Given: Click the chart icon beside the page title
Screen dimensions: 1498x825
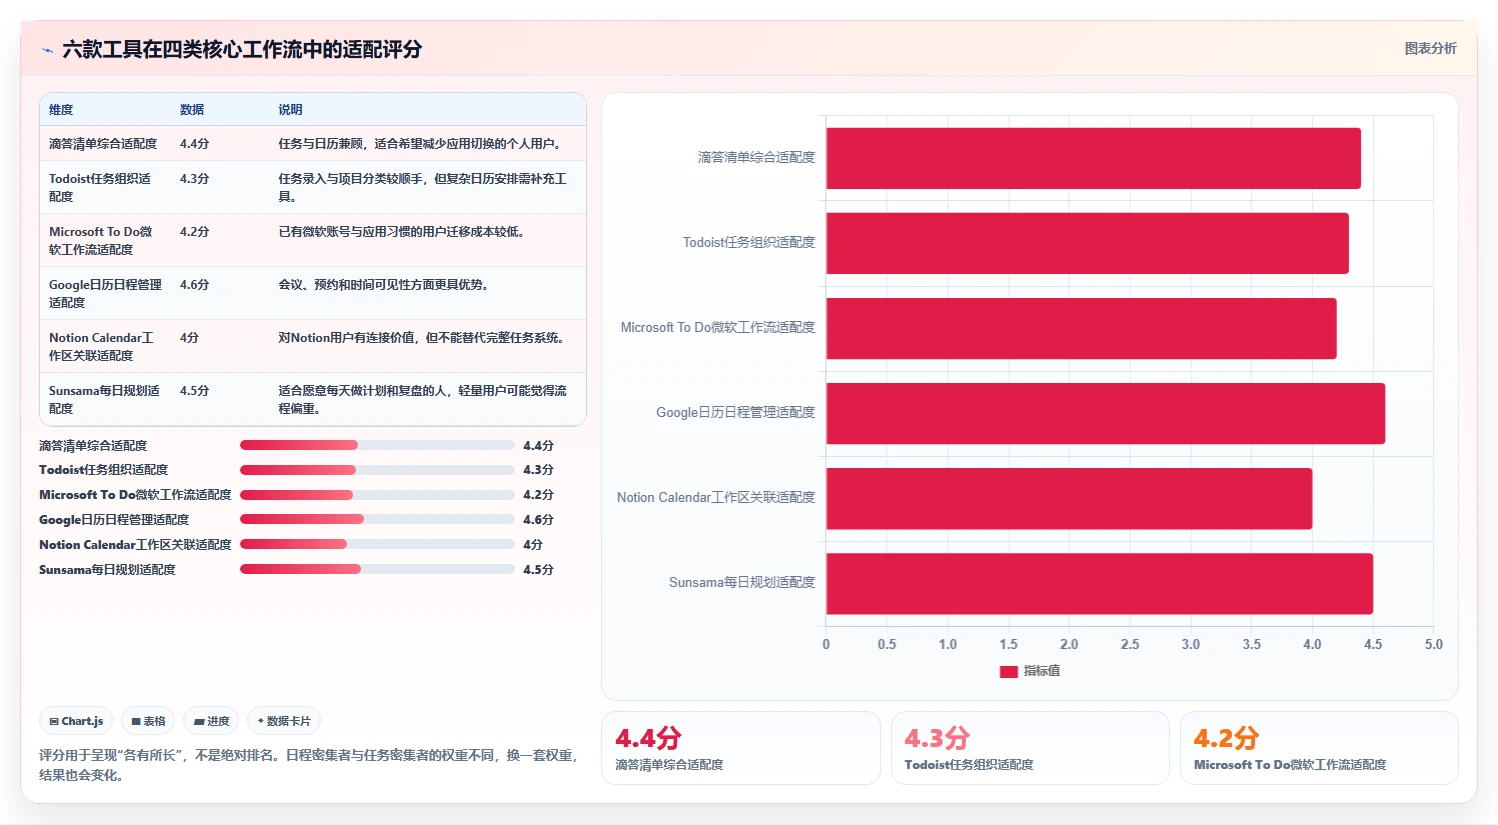Looking at the screenshot, I should 47,49.
